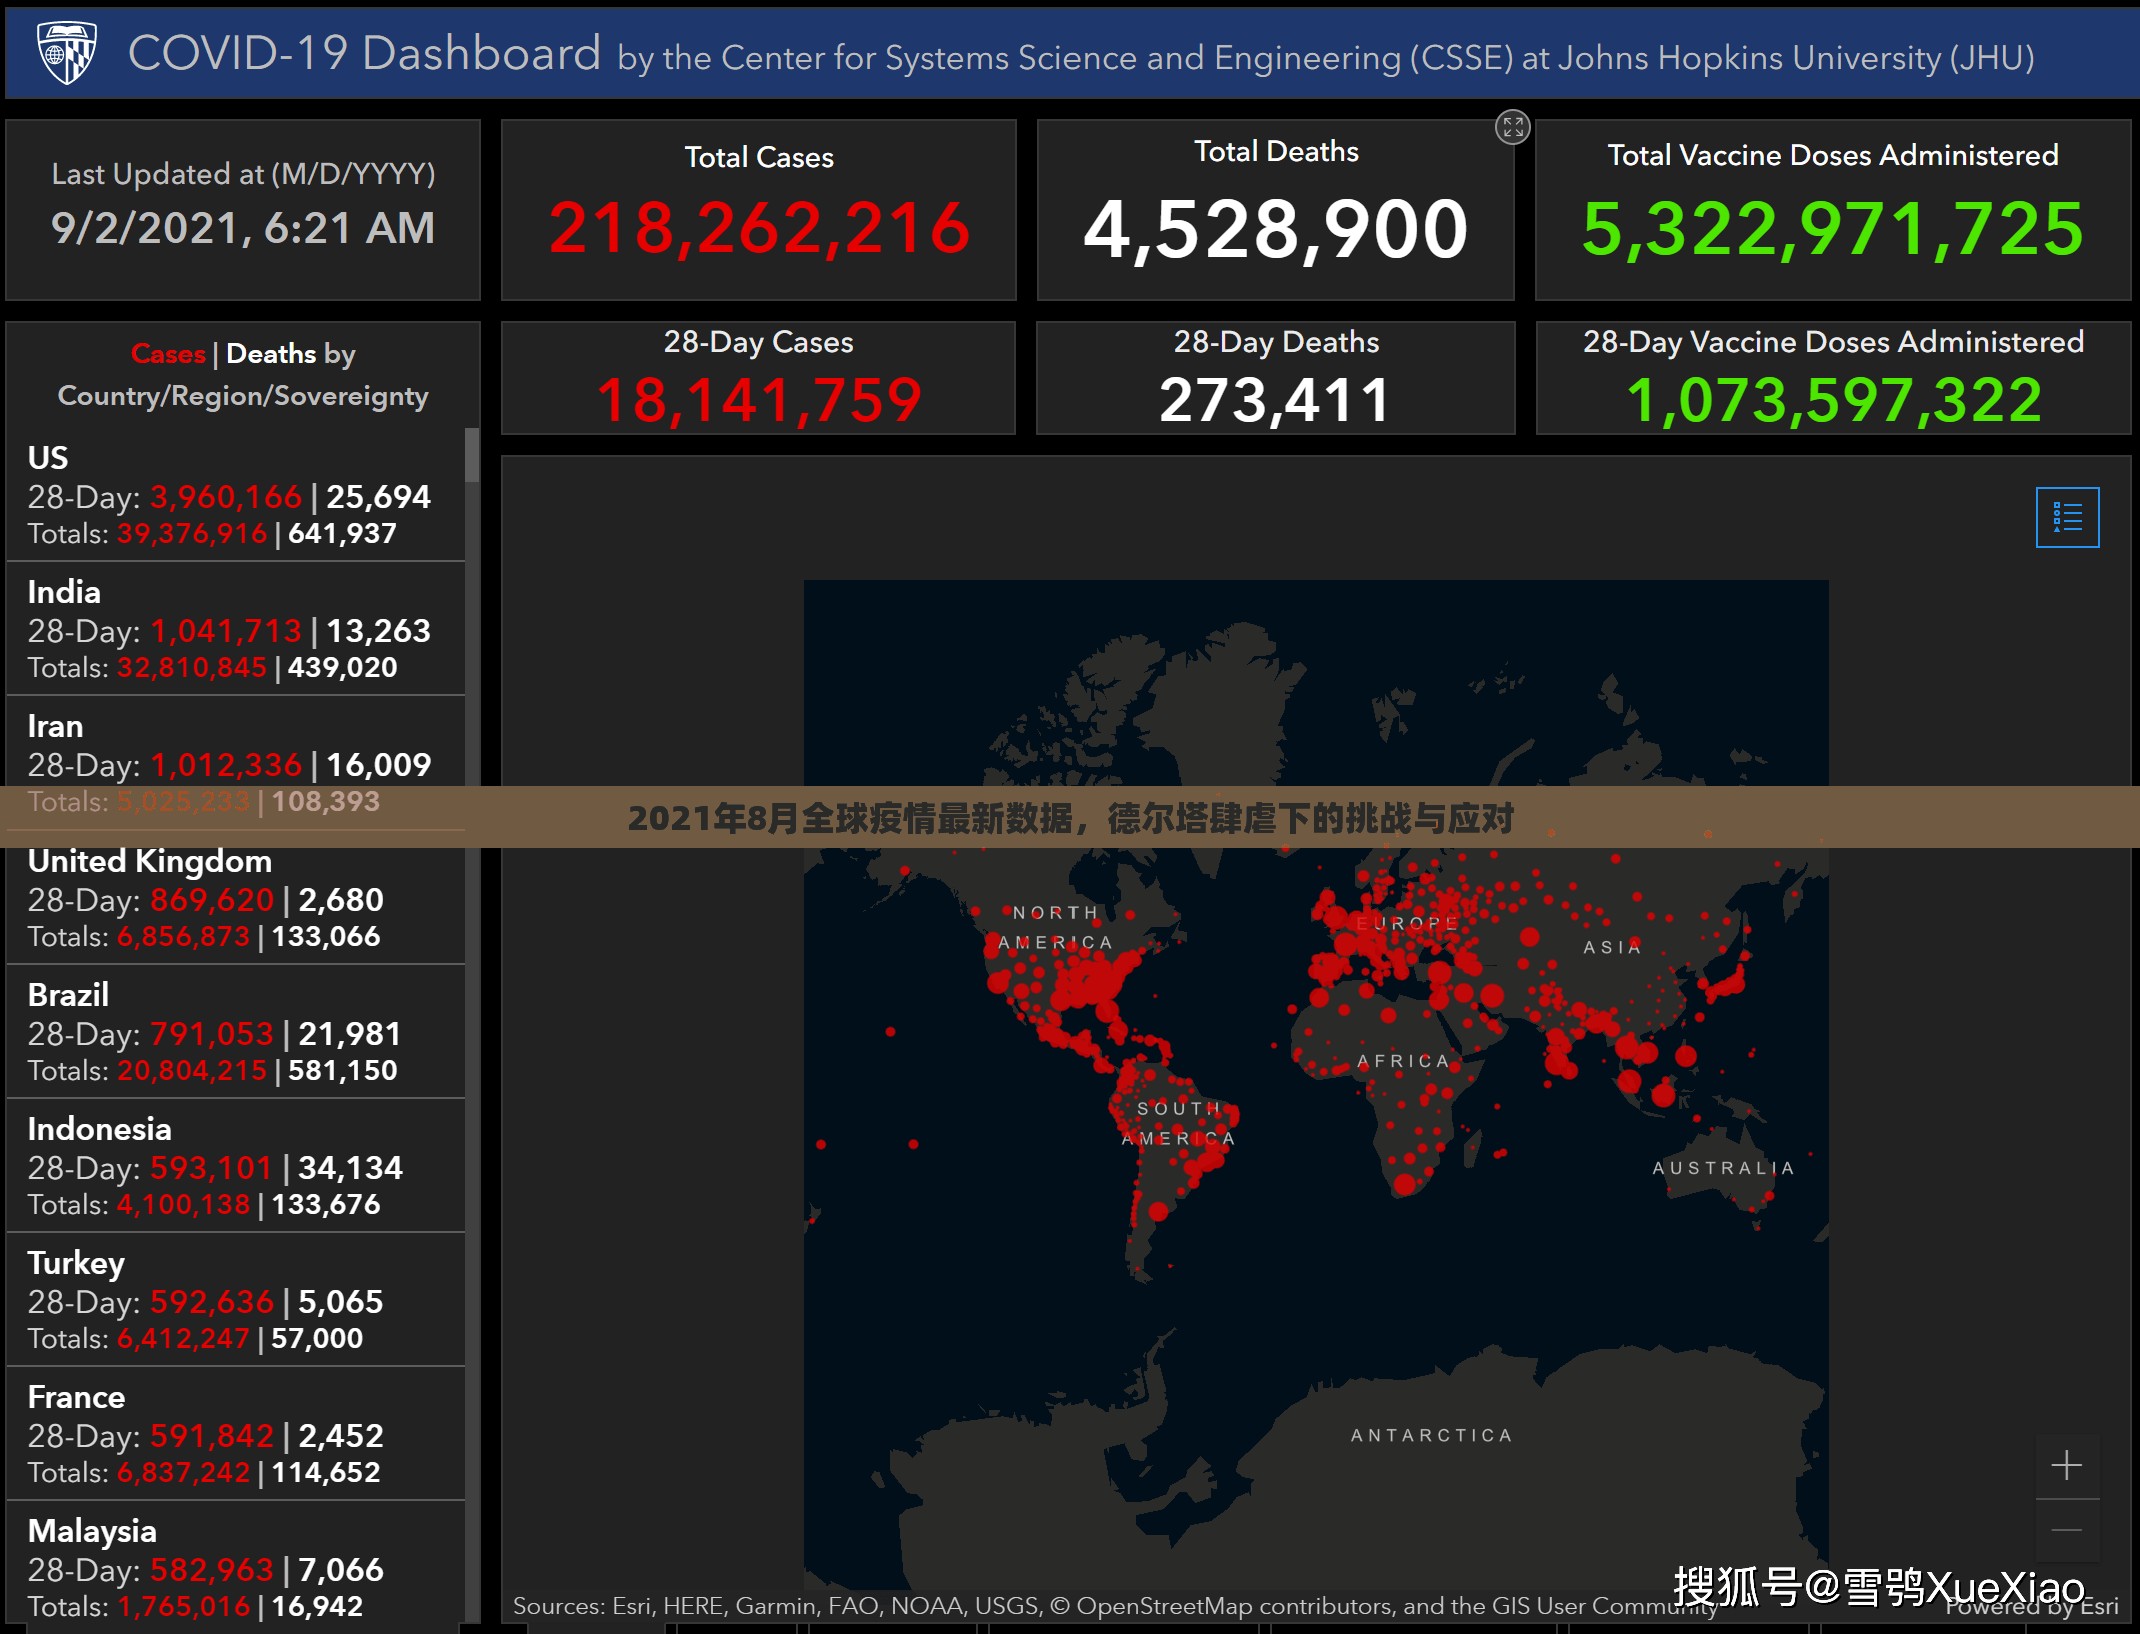Click the country list scrollbar thumb
Image resolution: width=2140 pixels, height=1634 pixels.
point(472,456)
